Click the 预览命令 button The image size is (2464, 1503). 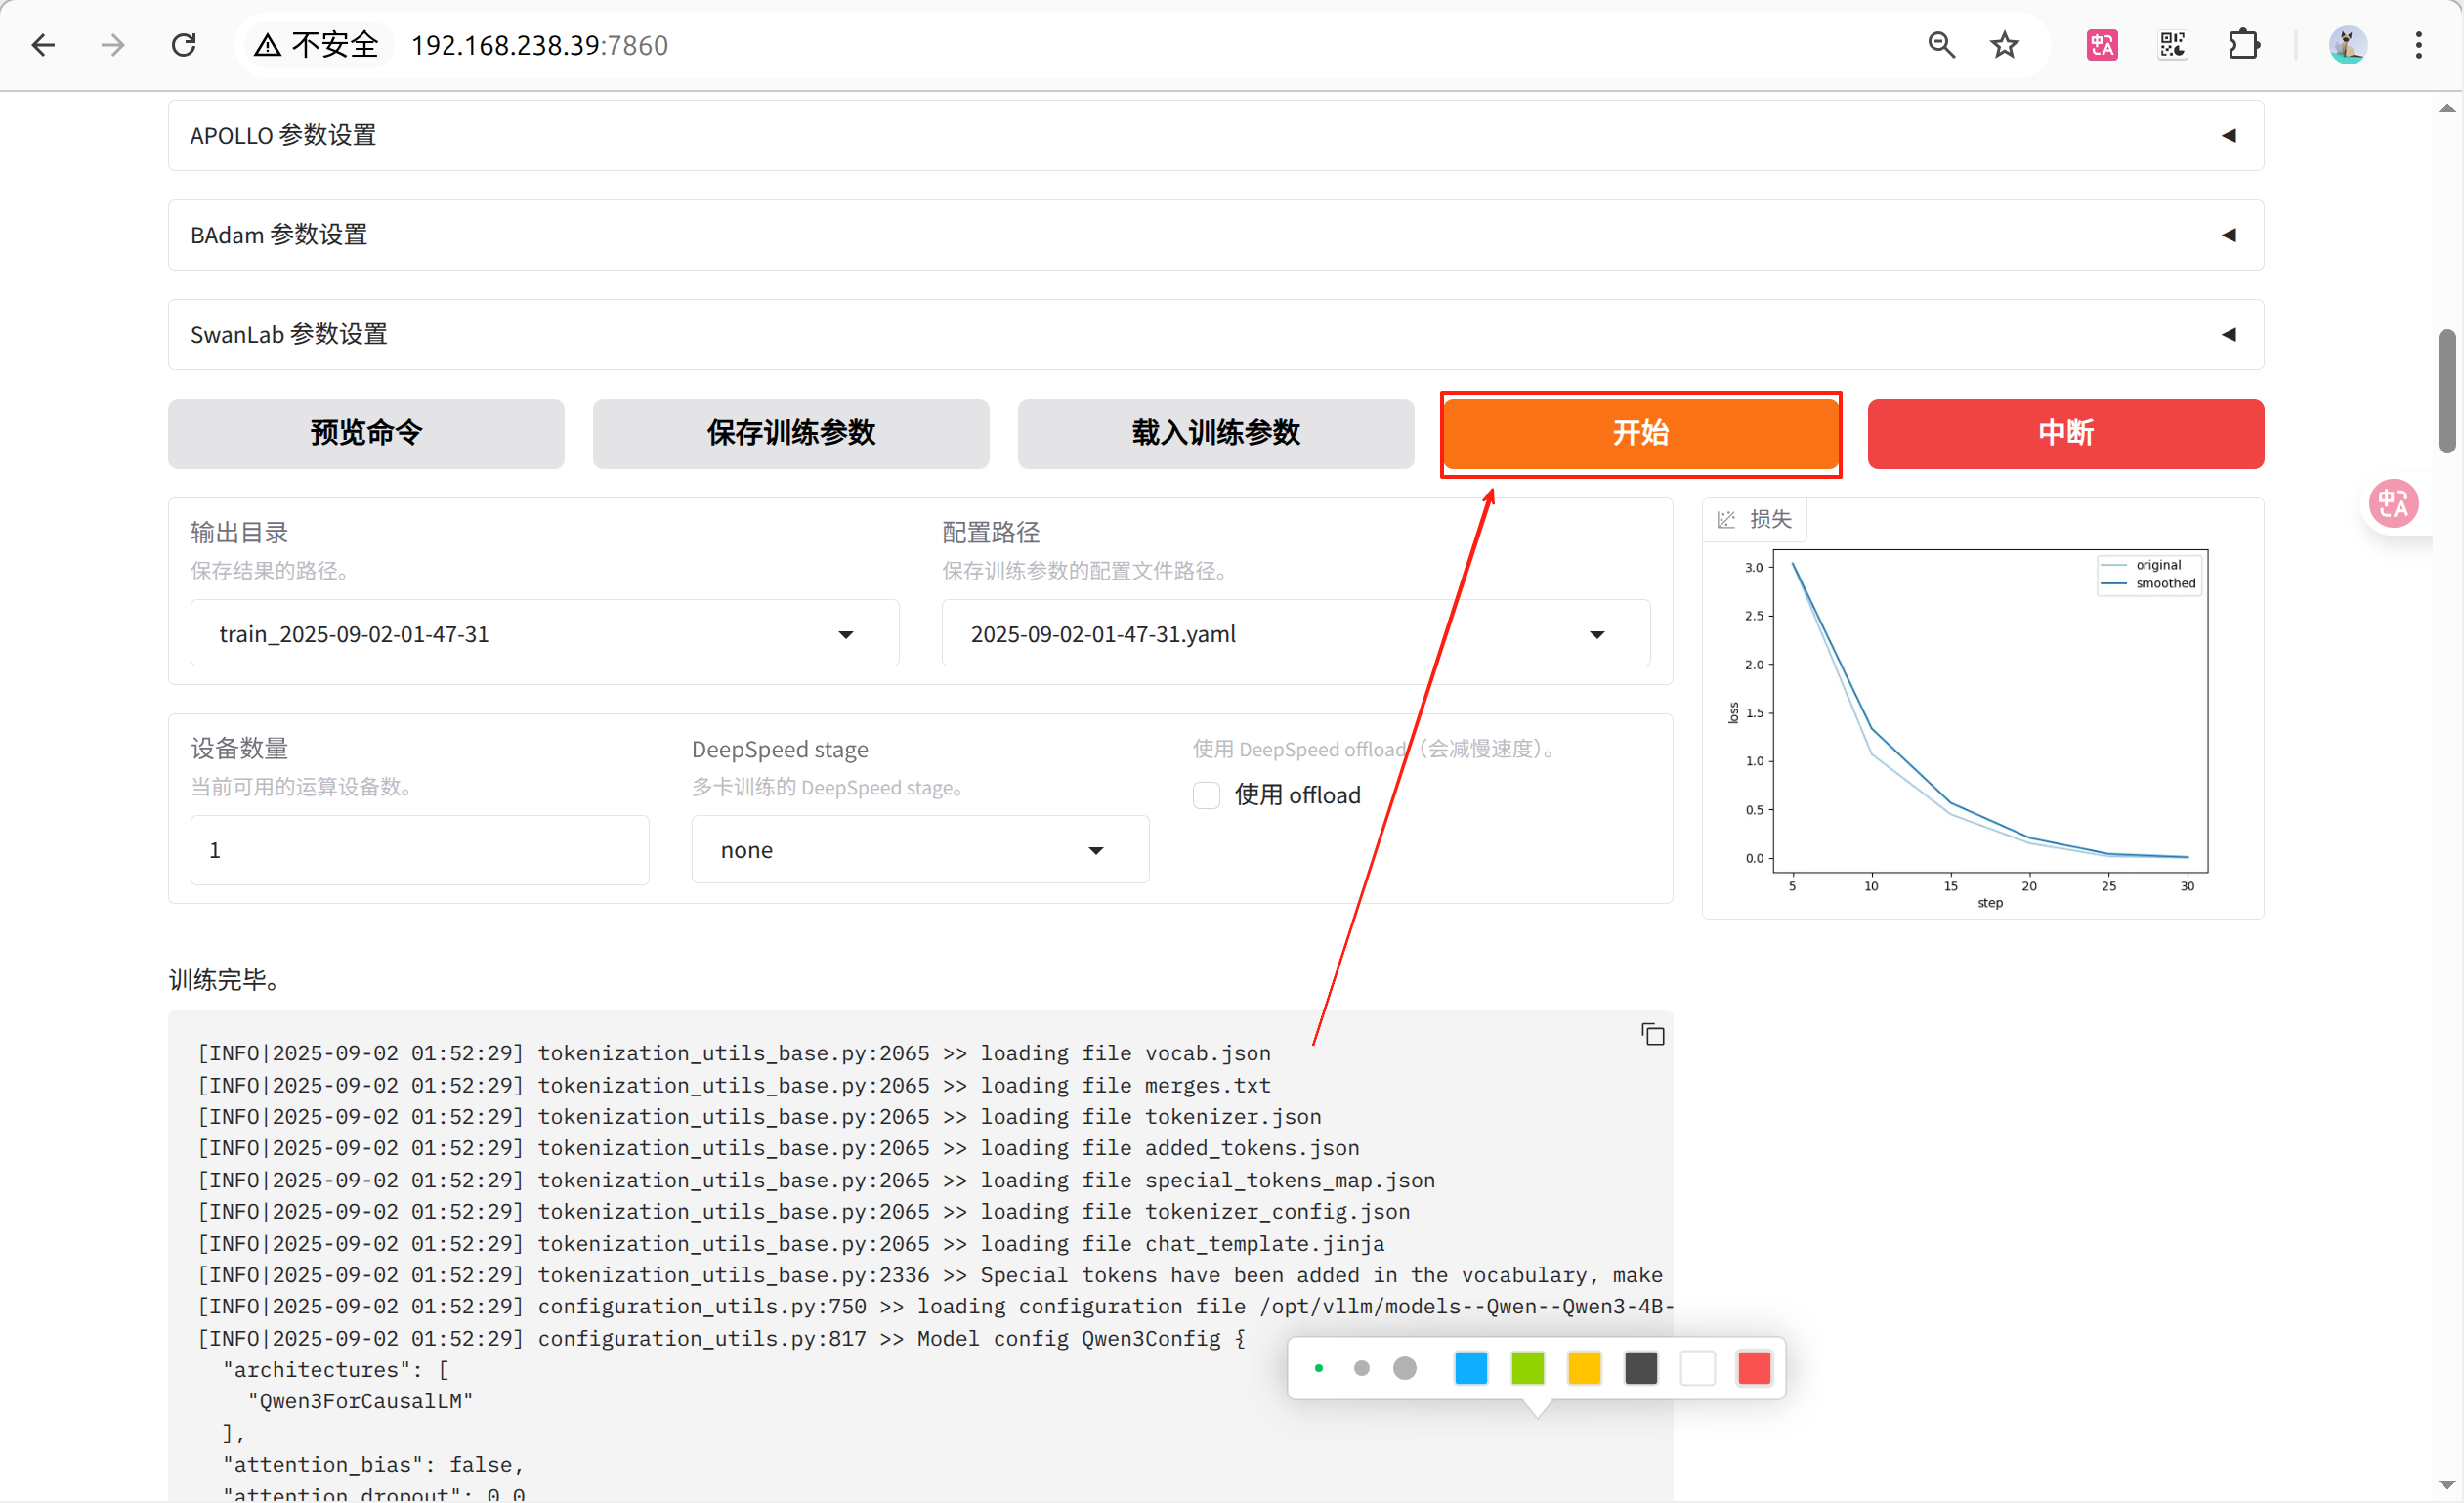point(366,433)
